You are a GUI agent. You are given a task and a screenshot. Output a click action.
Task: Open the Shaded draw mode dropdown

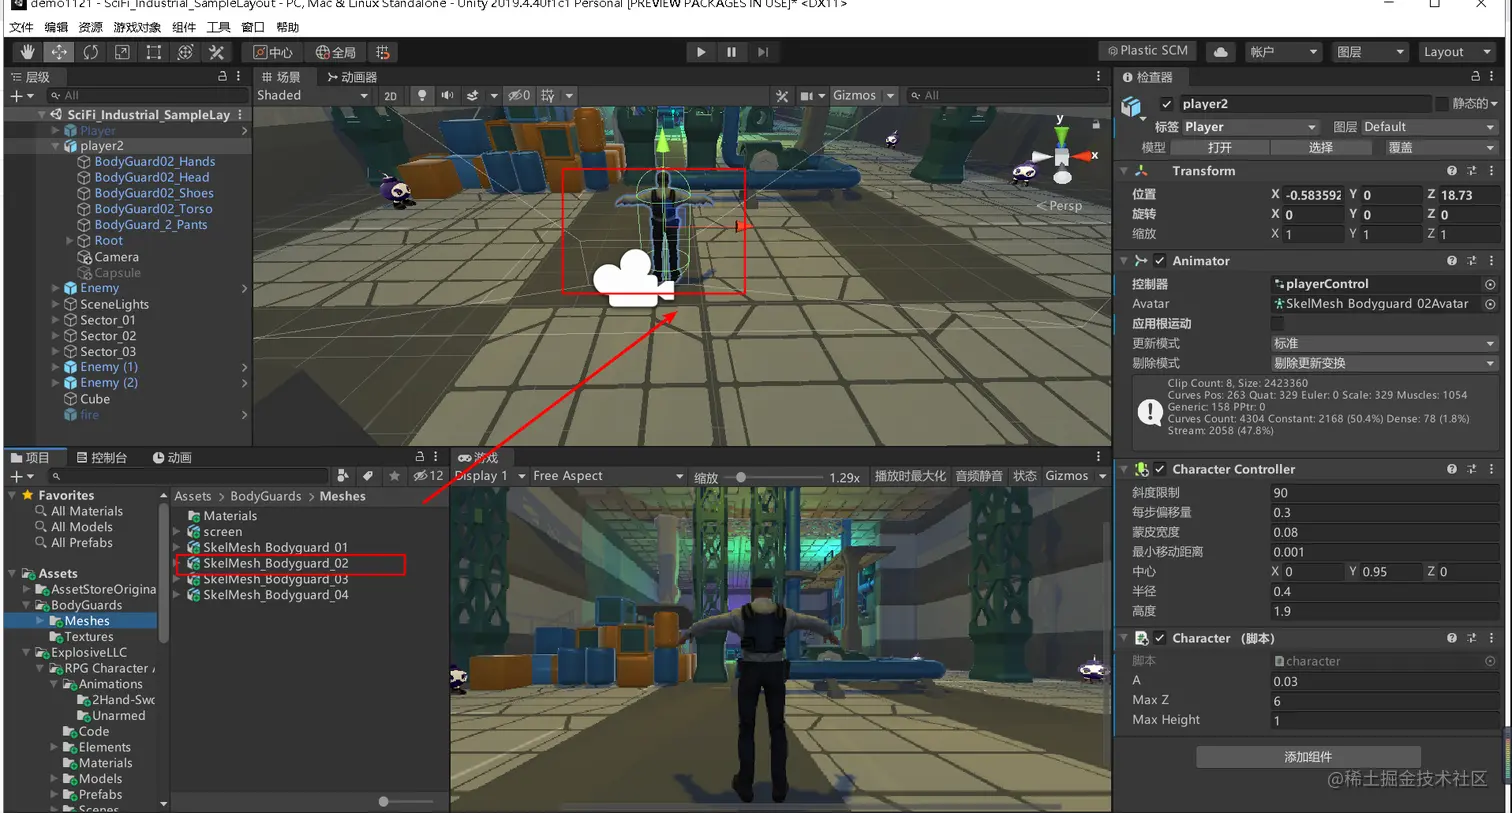tap(313, 96)
